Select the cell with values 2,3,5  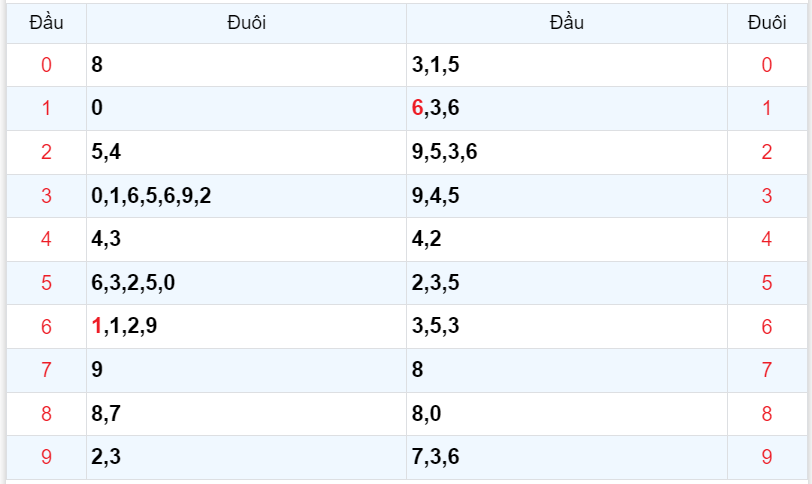pyautogui.click(x=435, y=283)
